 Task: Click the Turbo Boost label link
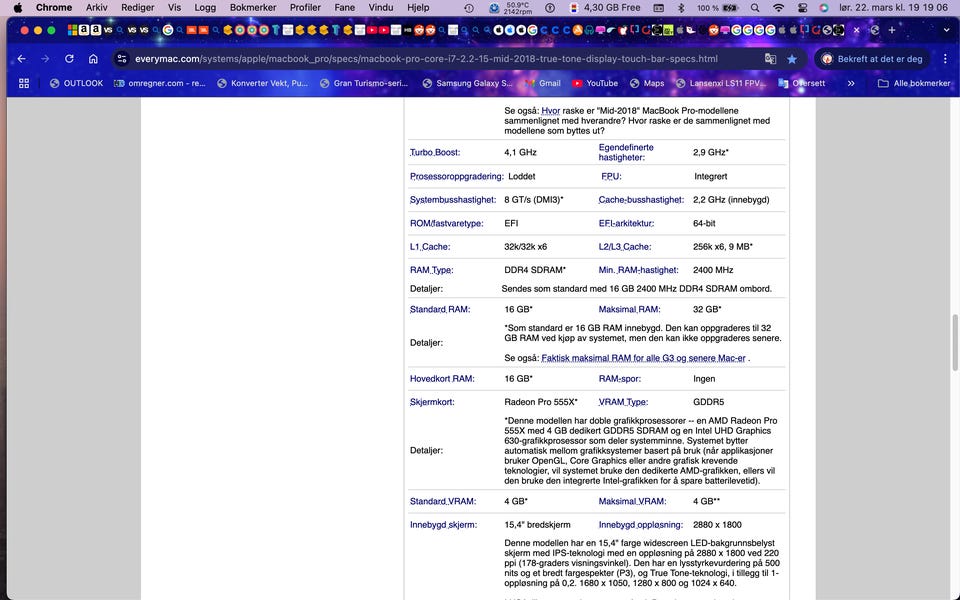pyautogui.click(x=435, y=152)
